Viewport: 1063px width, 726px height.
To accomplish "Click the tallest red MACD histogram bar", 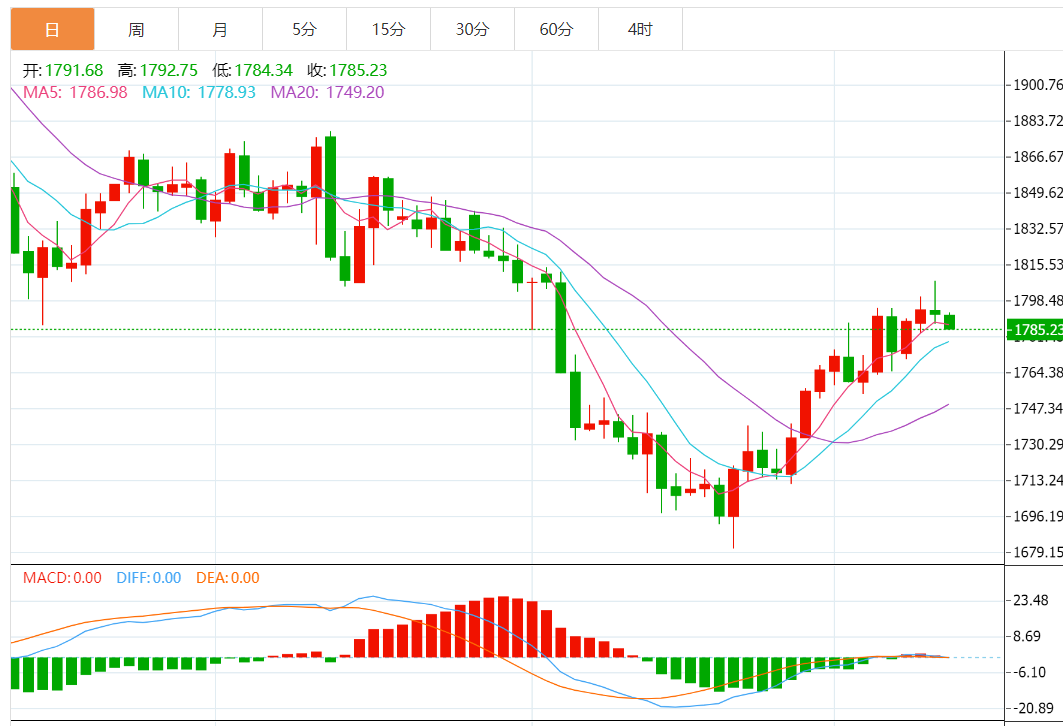I will (503, 627).
